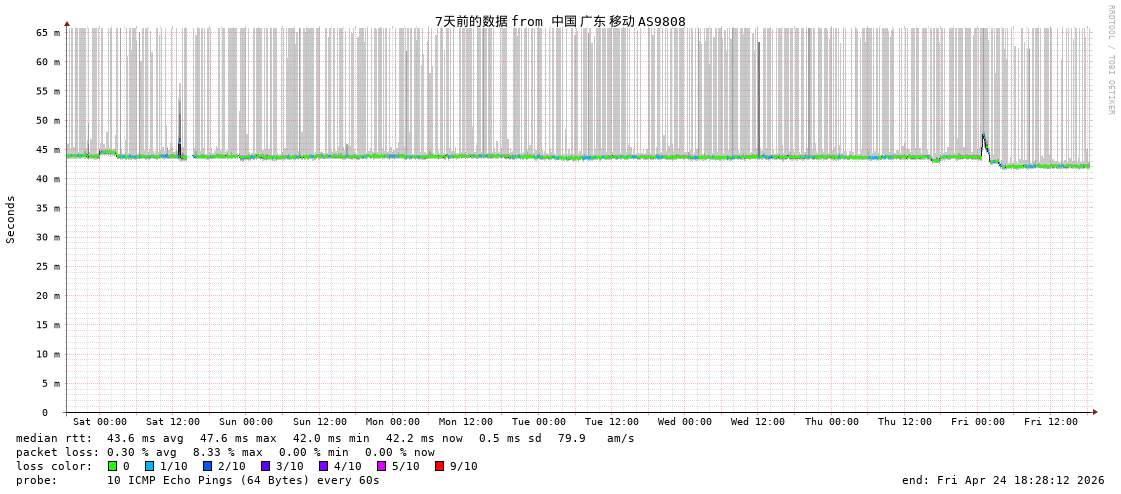Click the graph title mentioning AS9808
This screenshot has width=1121, height=494.
click(560, 21)
